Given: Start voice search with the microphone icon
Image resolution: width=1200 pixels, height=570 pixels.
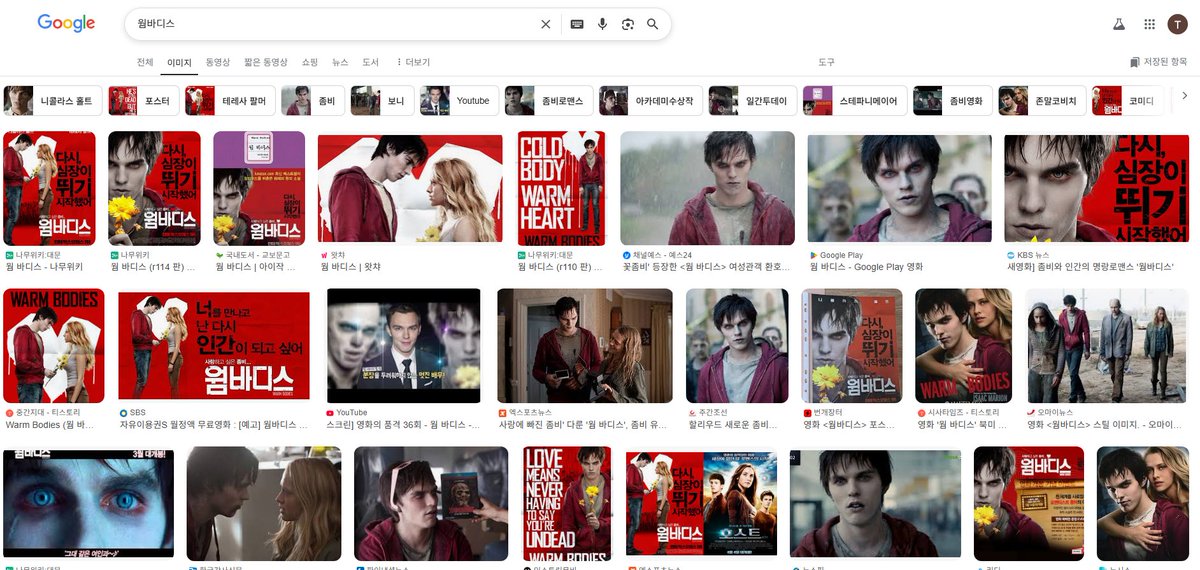Looking at the screenshot, I should (602, 24).
